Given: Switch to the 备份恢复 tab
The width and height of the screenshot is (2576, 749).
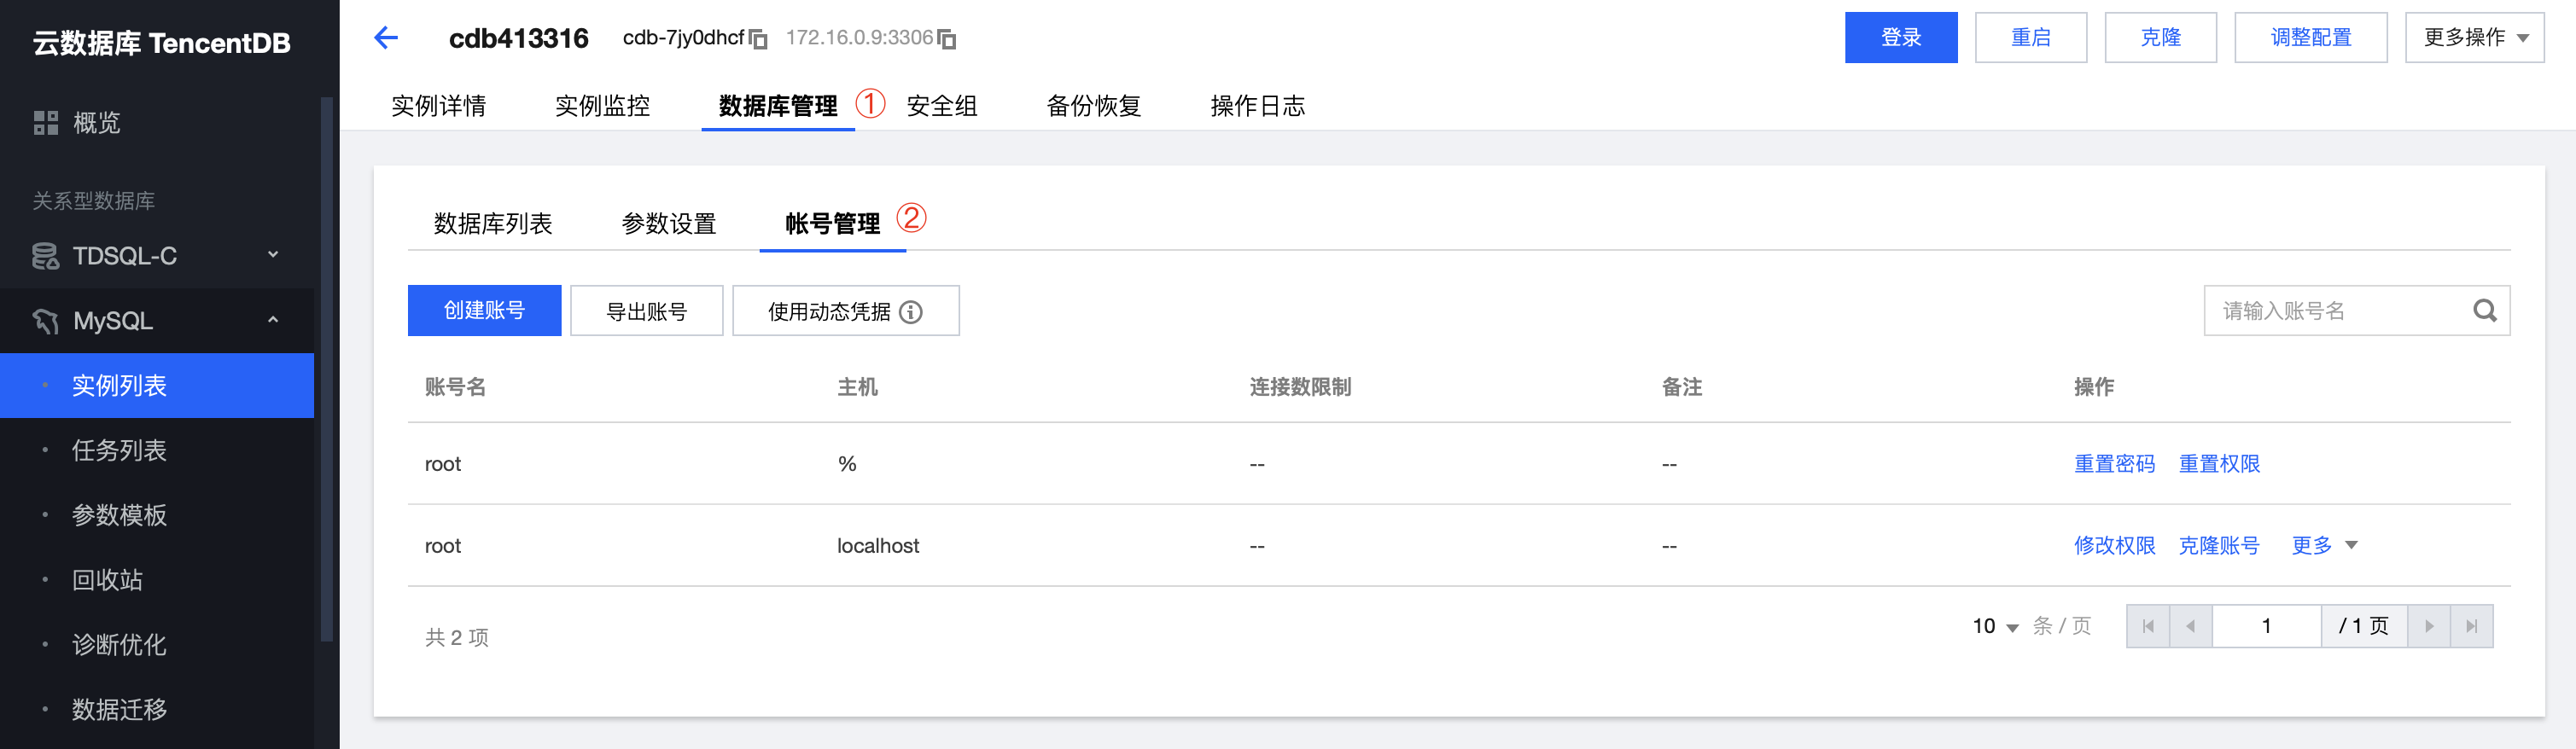Looking at the screenshot, I should click(x=1093, y=106).
